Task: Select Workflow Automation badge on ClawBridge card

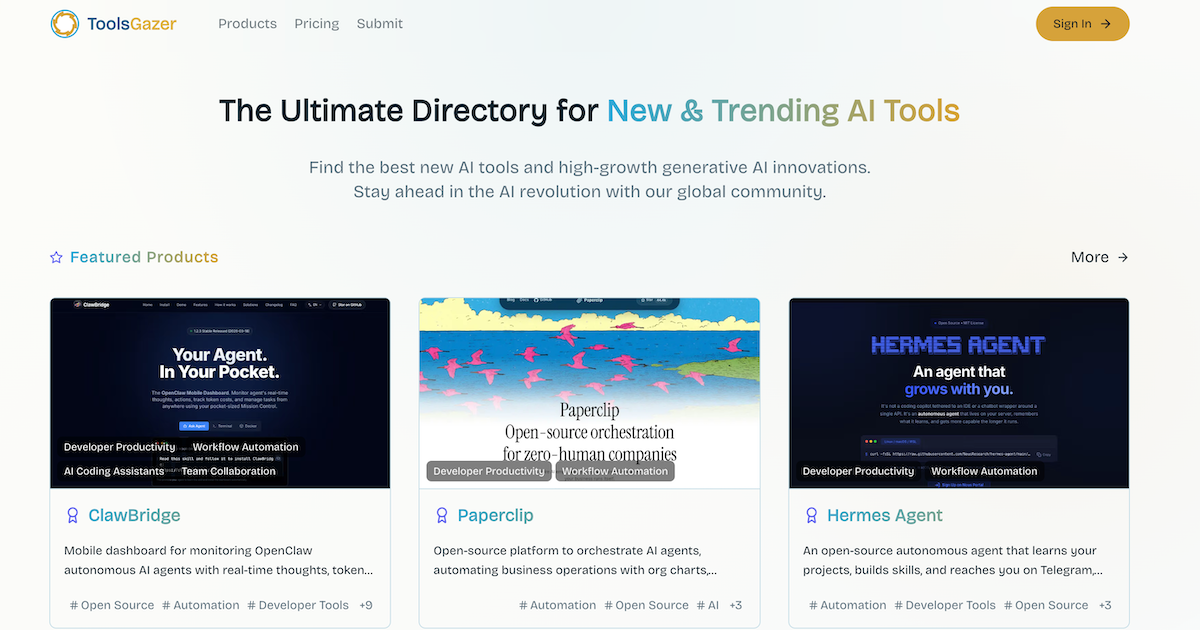Action: point(245,447)
